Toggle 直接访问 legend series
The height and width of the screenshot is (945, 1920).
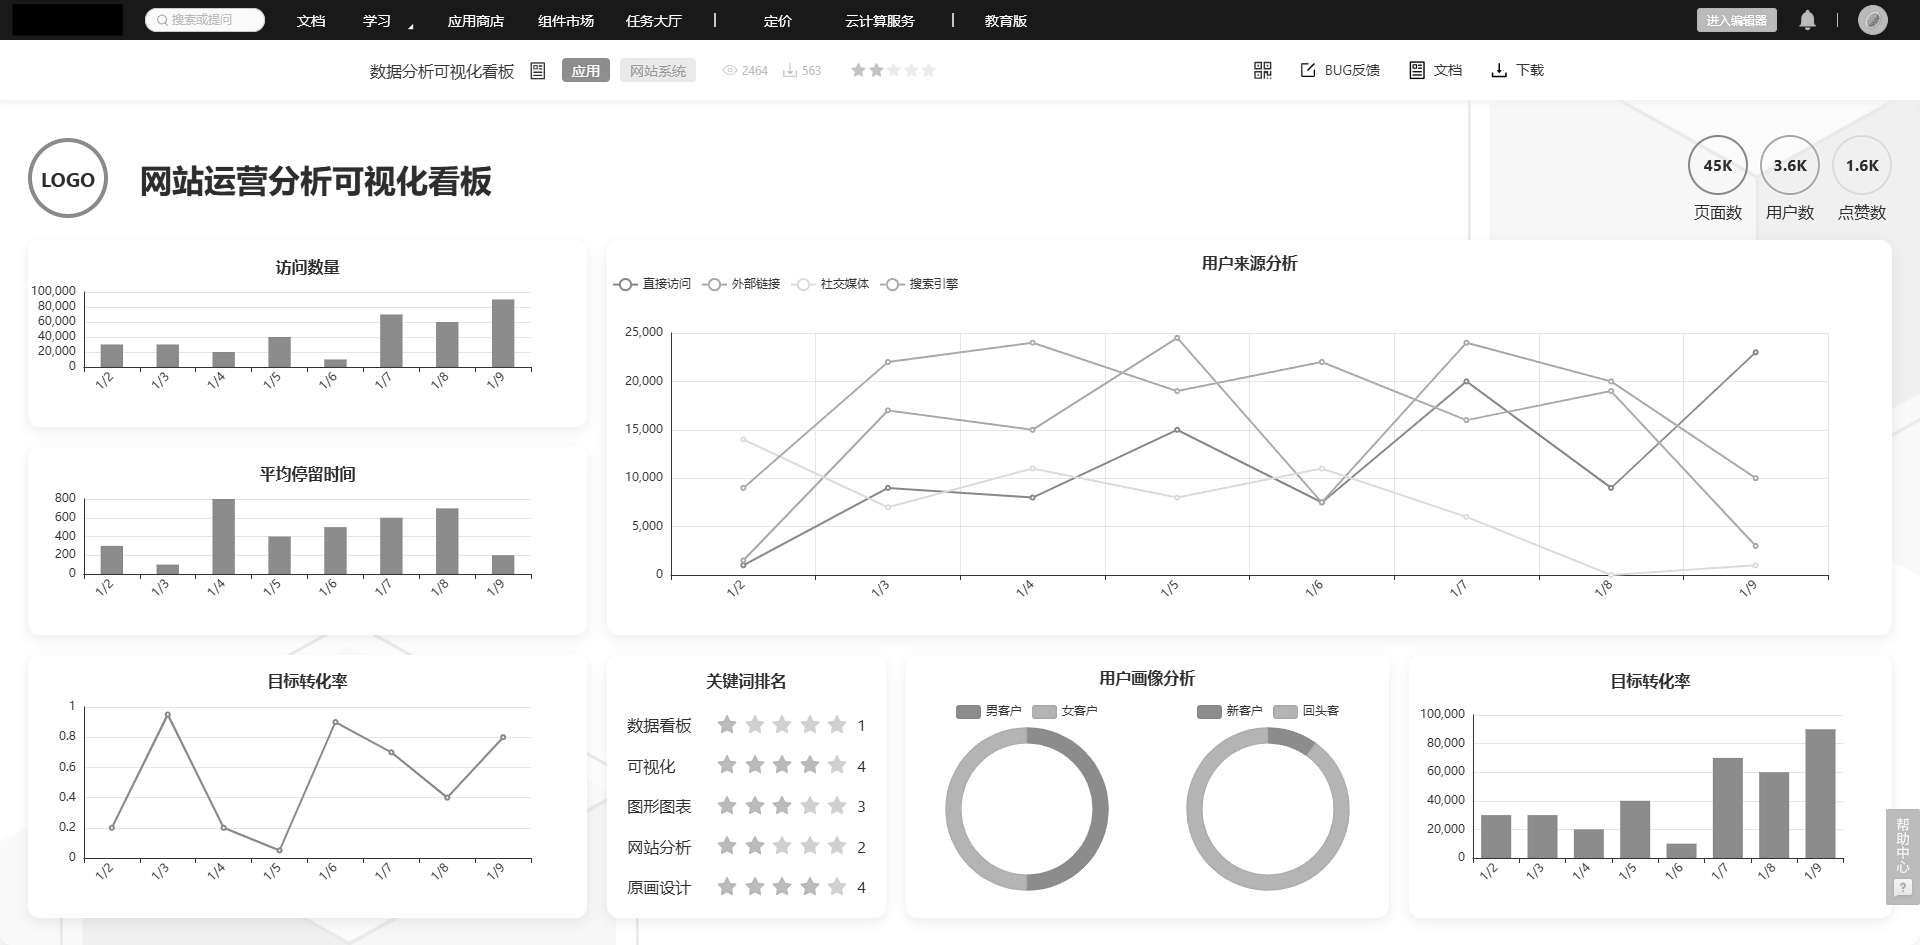point(652,284)
